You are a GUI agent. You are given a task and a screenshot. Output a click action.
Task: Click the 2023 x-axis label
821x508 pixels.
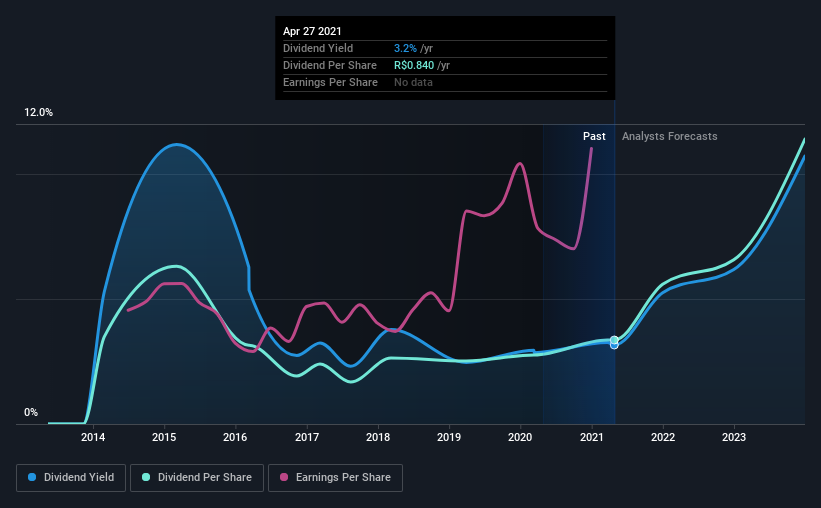(734, 437)
